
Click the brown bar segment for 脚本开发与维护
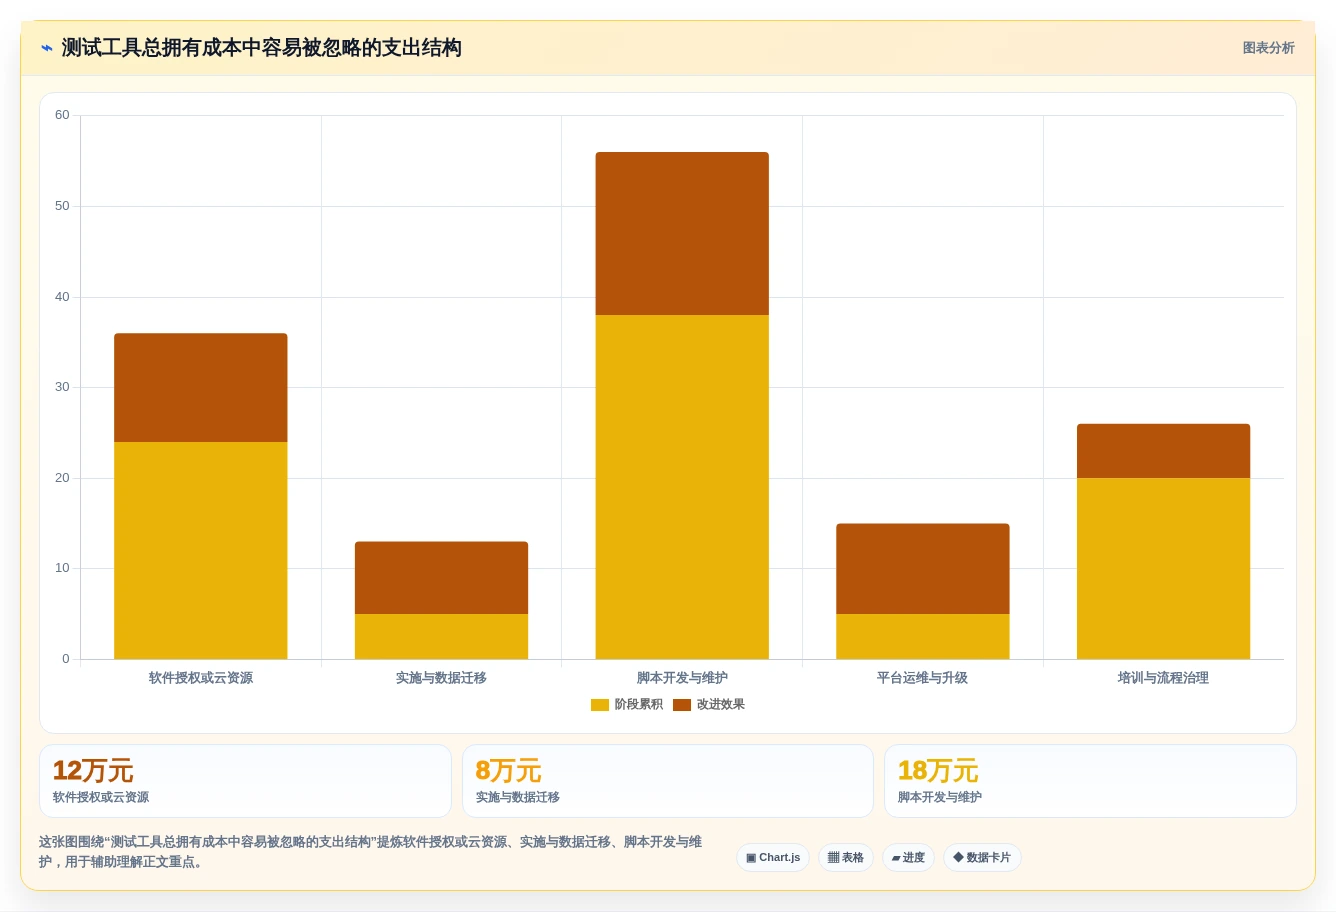pyautogui.click(x=682, y=234)
